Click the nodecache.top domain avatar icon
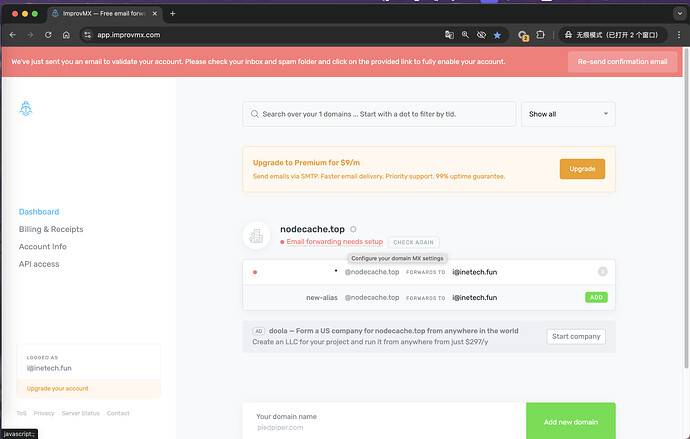Image resolution: width=690 pixels, height=439 pixels. pos(257,236)
